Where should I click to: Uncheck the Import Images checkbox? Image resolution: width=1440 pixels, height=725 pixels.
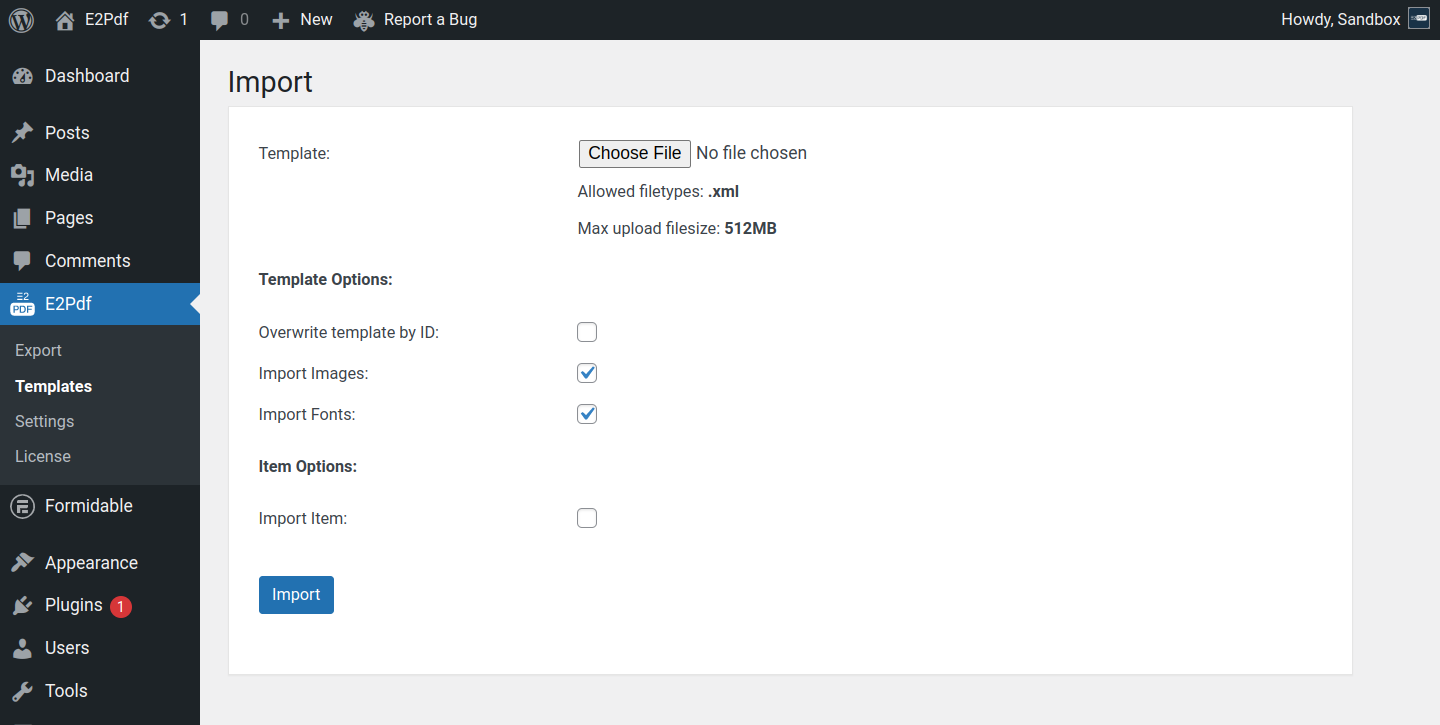[x=587, y=373]
